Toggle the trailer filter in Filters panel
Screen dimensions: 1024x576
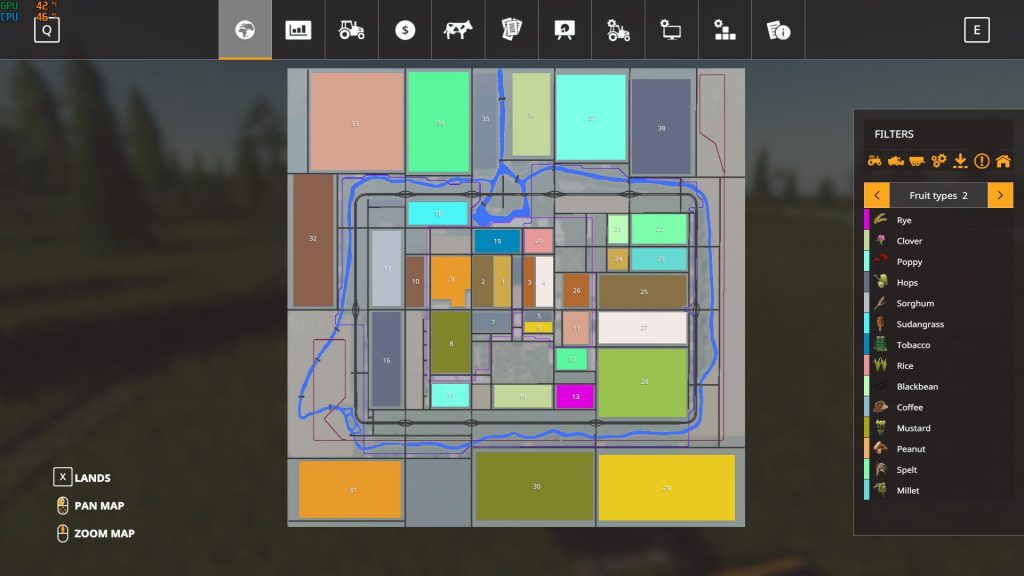[916, 162]
